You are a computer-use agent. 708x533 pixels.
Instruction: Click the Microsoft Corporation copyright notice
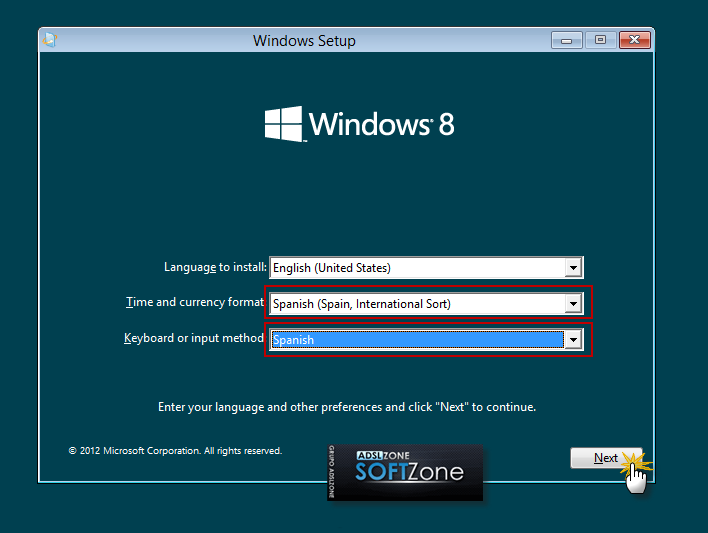175,451
